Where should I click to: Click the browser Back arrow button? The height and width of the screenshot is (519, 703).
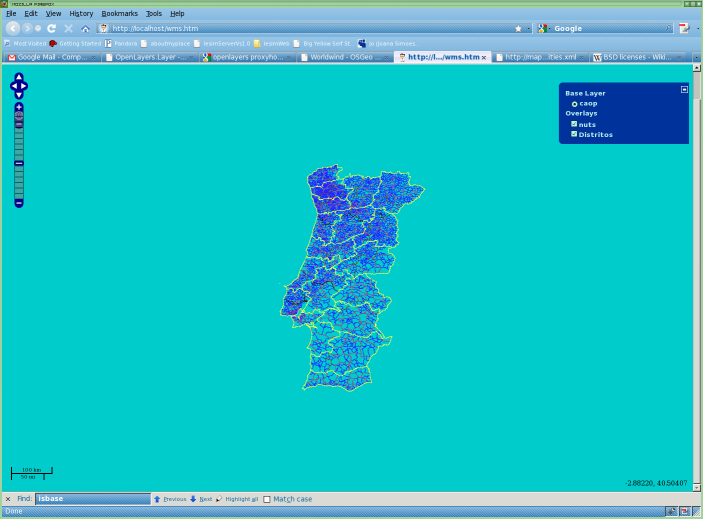[x=14, y=28]
